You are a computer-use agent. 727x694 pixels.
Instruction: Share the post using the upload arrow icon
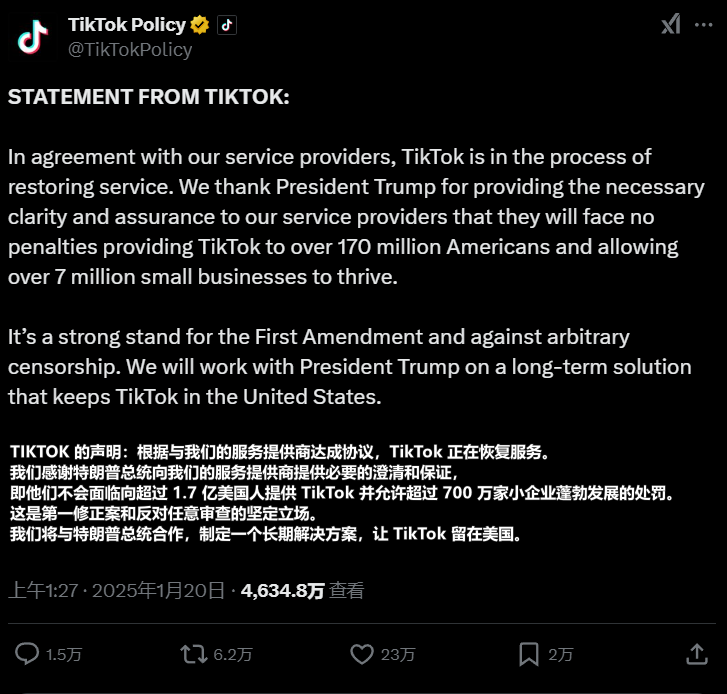click(697, 653)
